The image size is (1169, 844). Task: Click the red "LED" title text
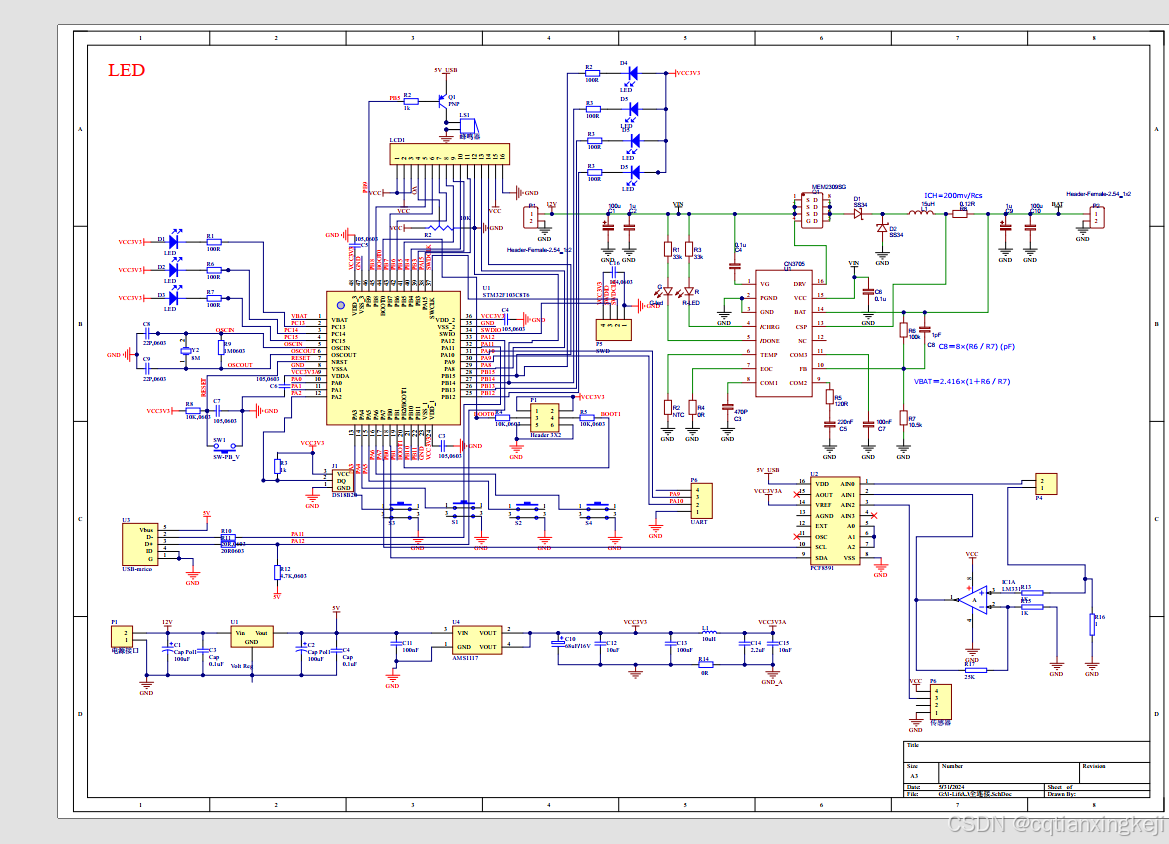tap(126, 70)
